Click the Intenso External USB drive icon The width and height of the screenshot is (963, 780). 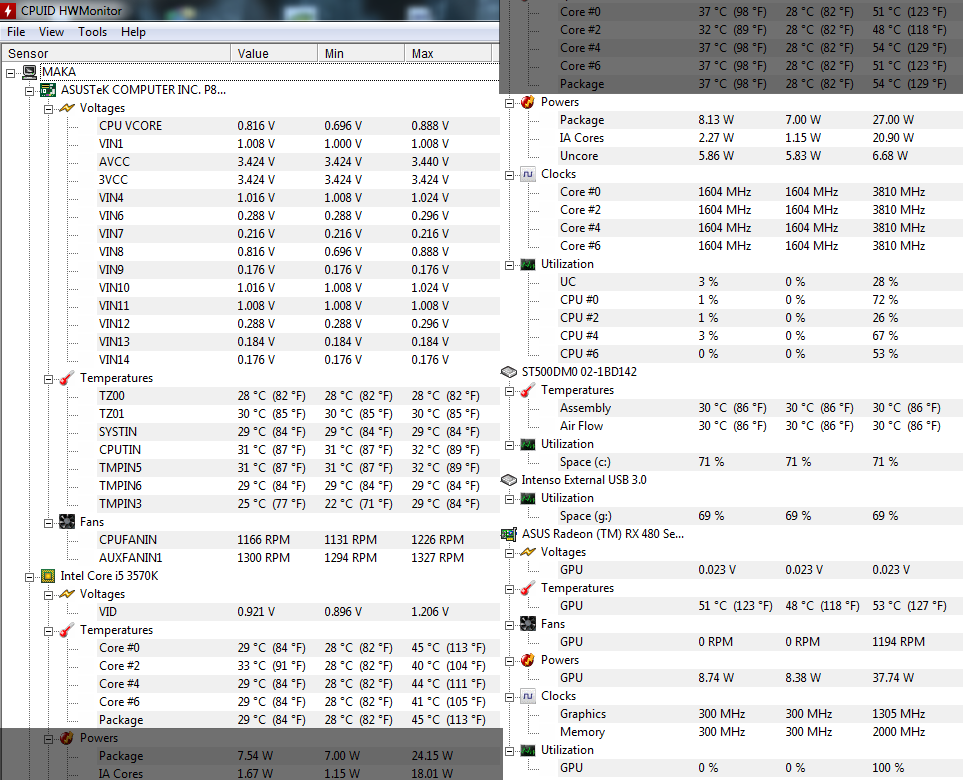pos(509,480)
